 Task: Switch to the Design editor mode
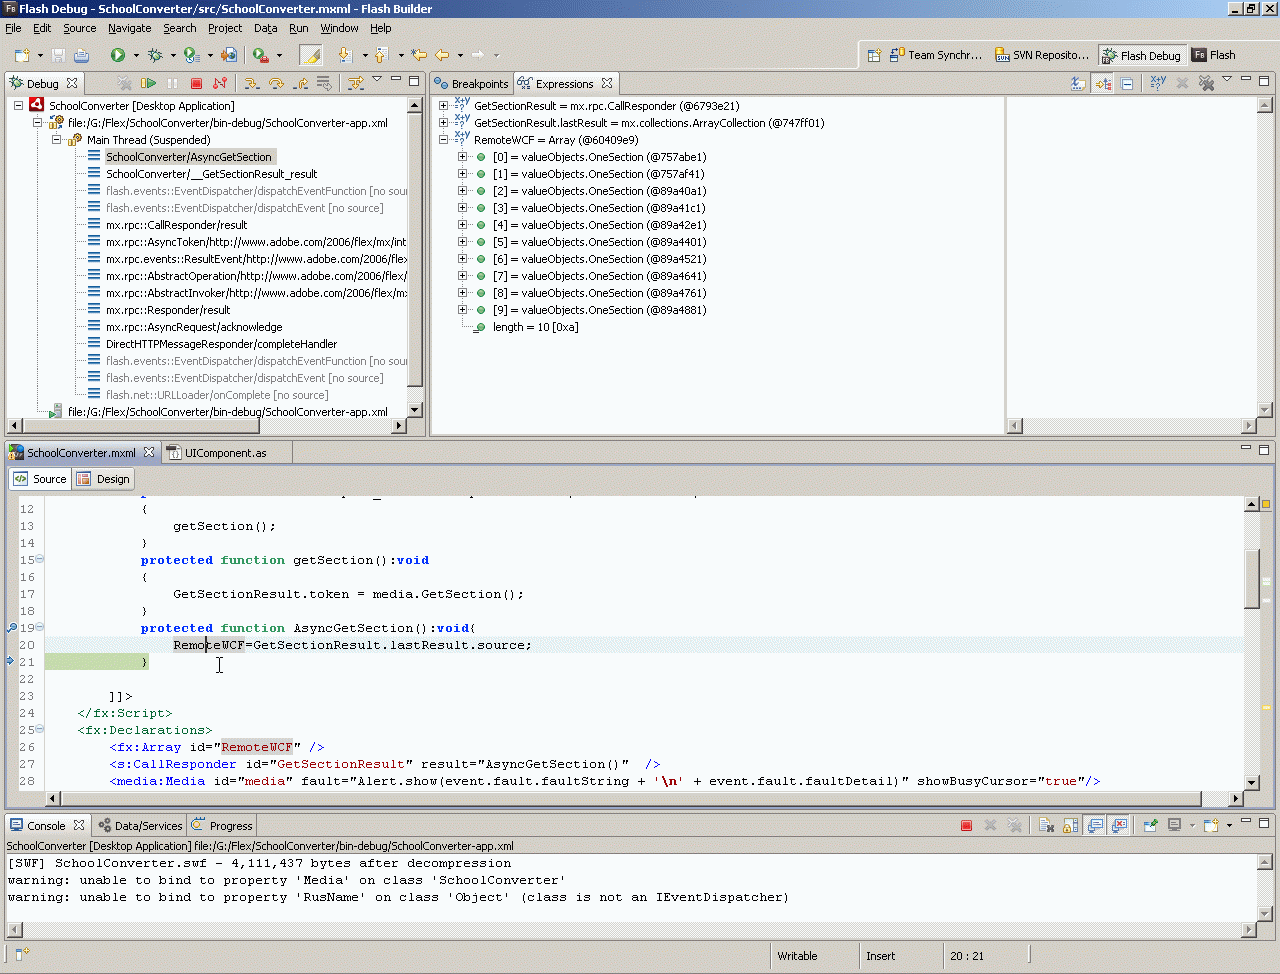[x=104, y=479]
